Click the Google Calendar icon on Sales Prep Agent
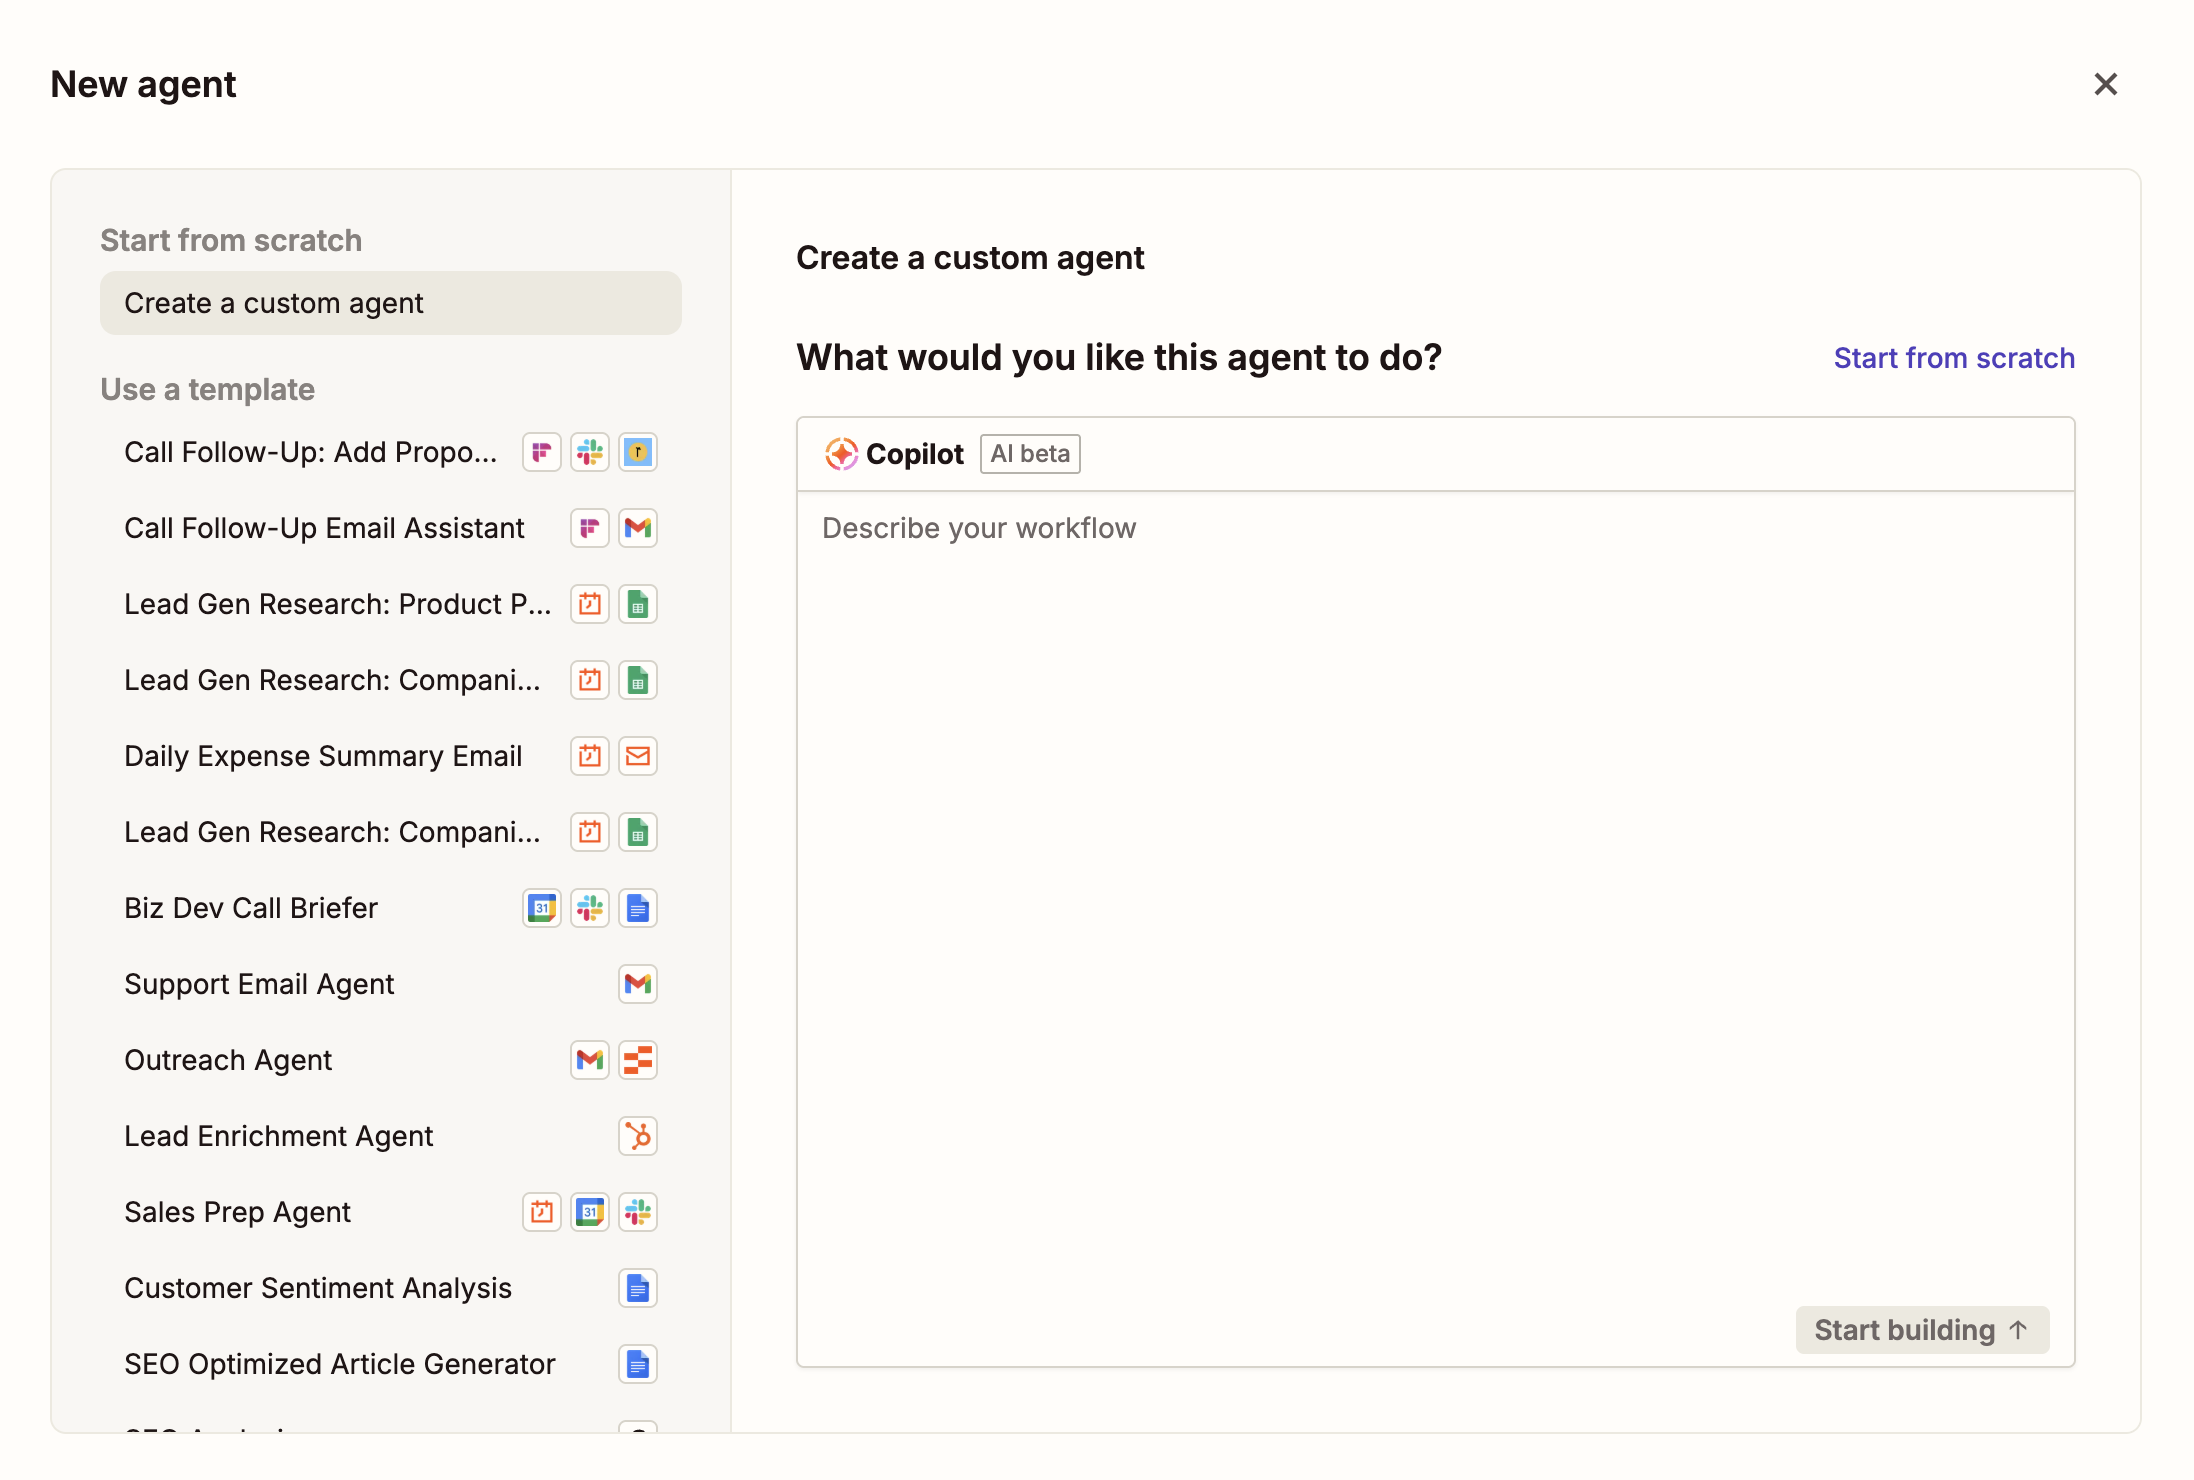Image resolution: width=2194 pixels, height=1480 pixels. pos(589,1211)
